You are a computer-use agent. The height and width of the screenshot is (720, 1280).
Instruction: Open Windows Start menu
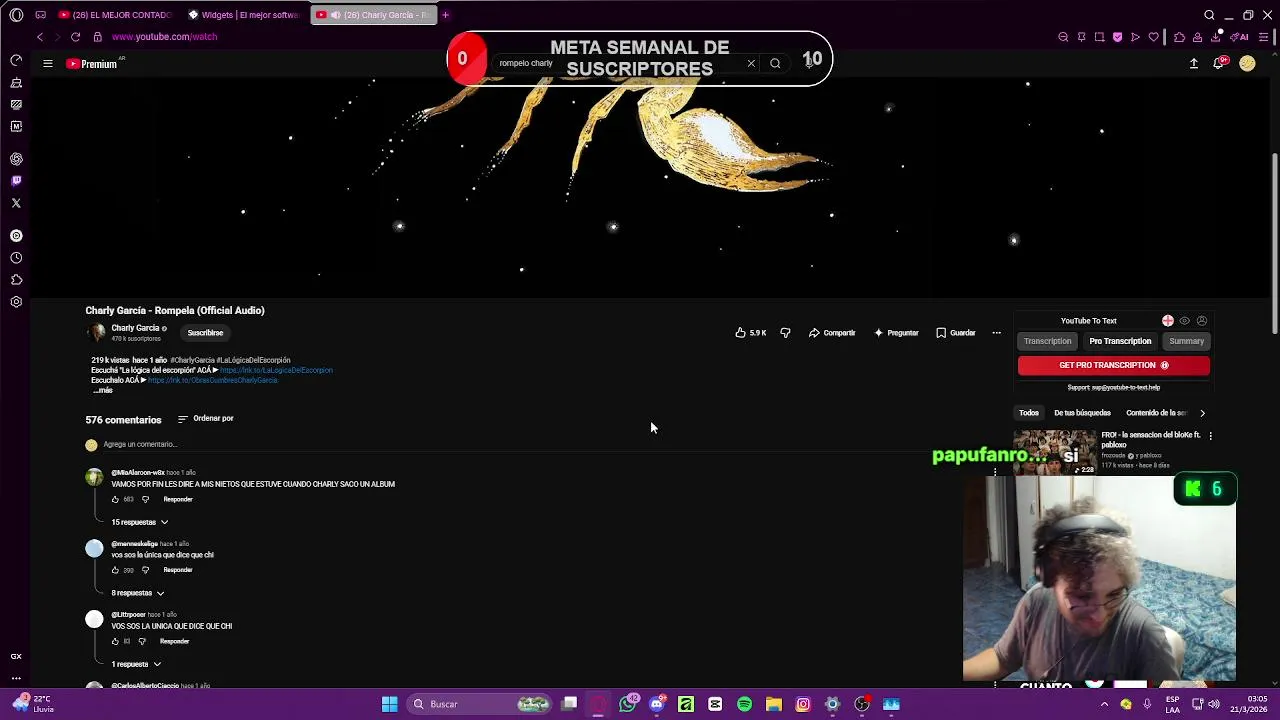click(389, 704)
